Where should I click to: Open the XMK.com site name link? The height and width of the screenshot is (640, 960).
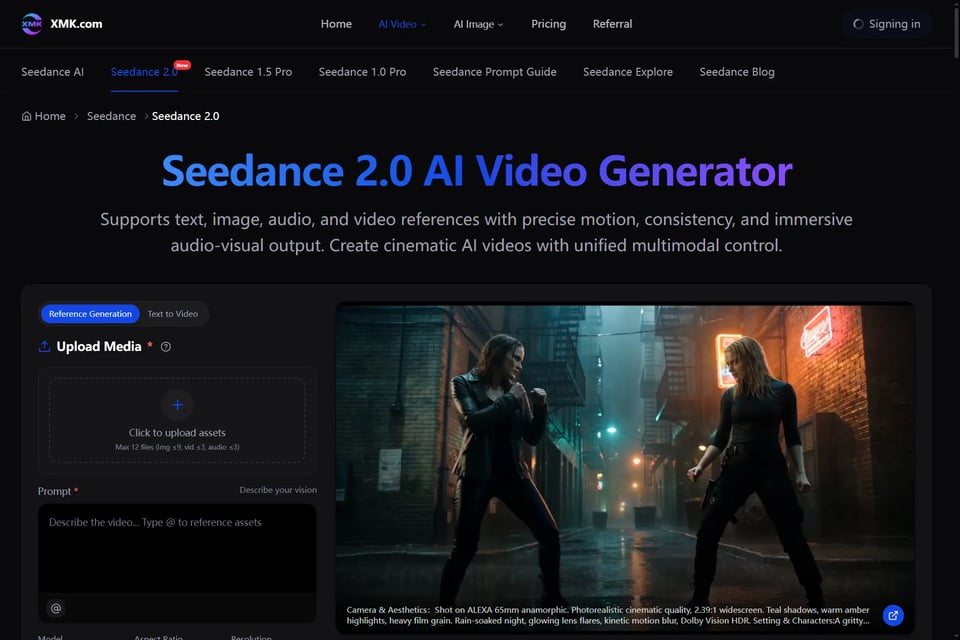point(76,24)
